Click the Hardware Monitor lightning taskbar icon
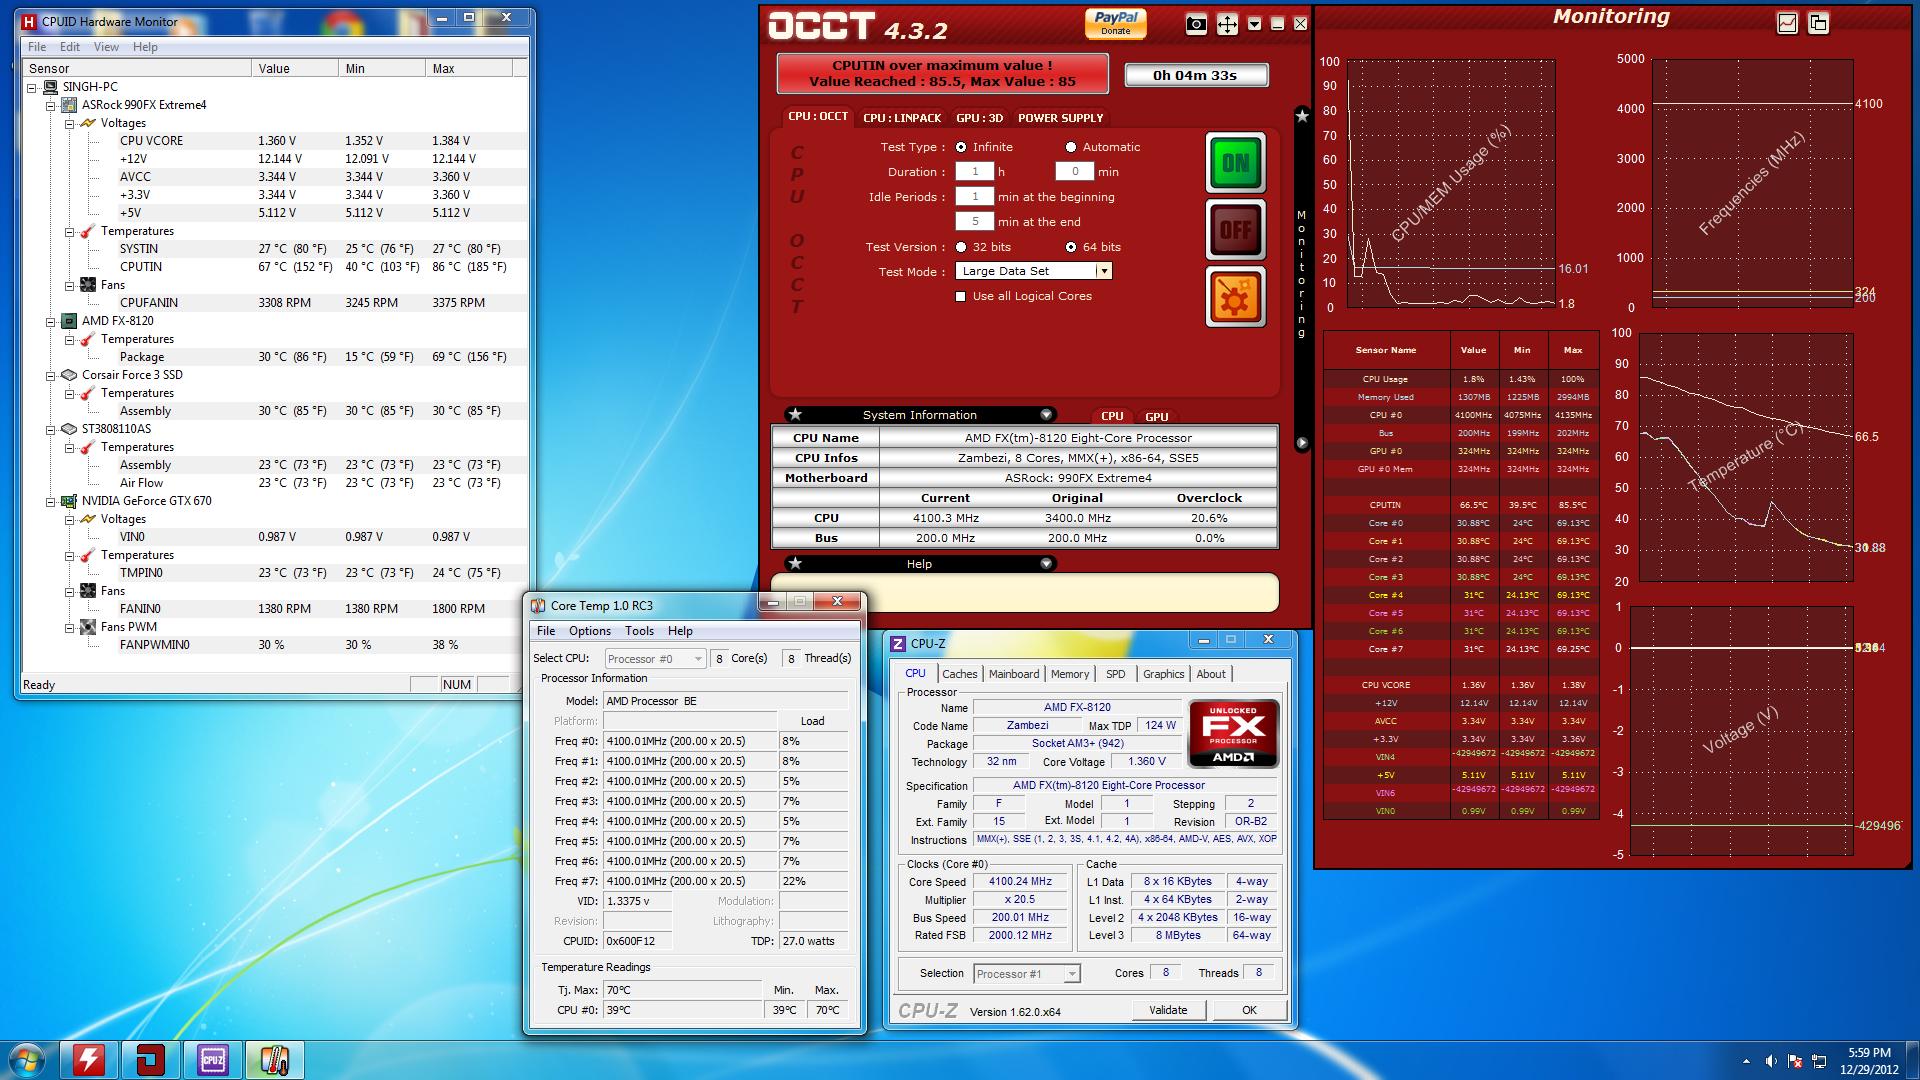 point(88,1060)
